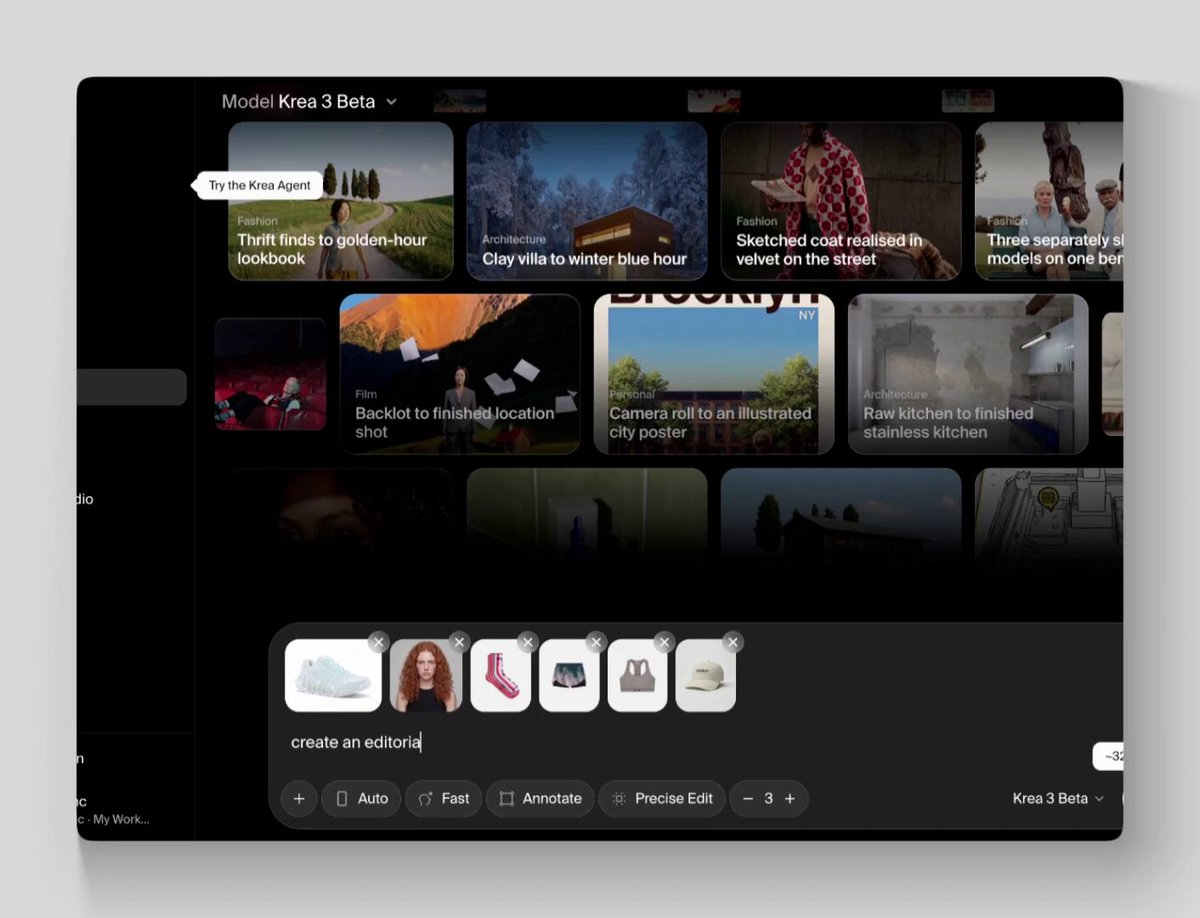Toggle the Precise Edit option
1200x918 pixels.
[x=661, y=798]
